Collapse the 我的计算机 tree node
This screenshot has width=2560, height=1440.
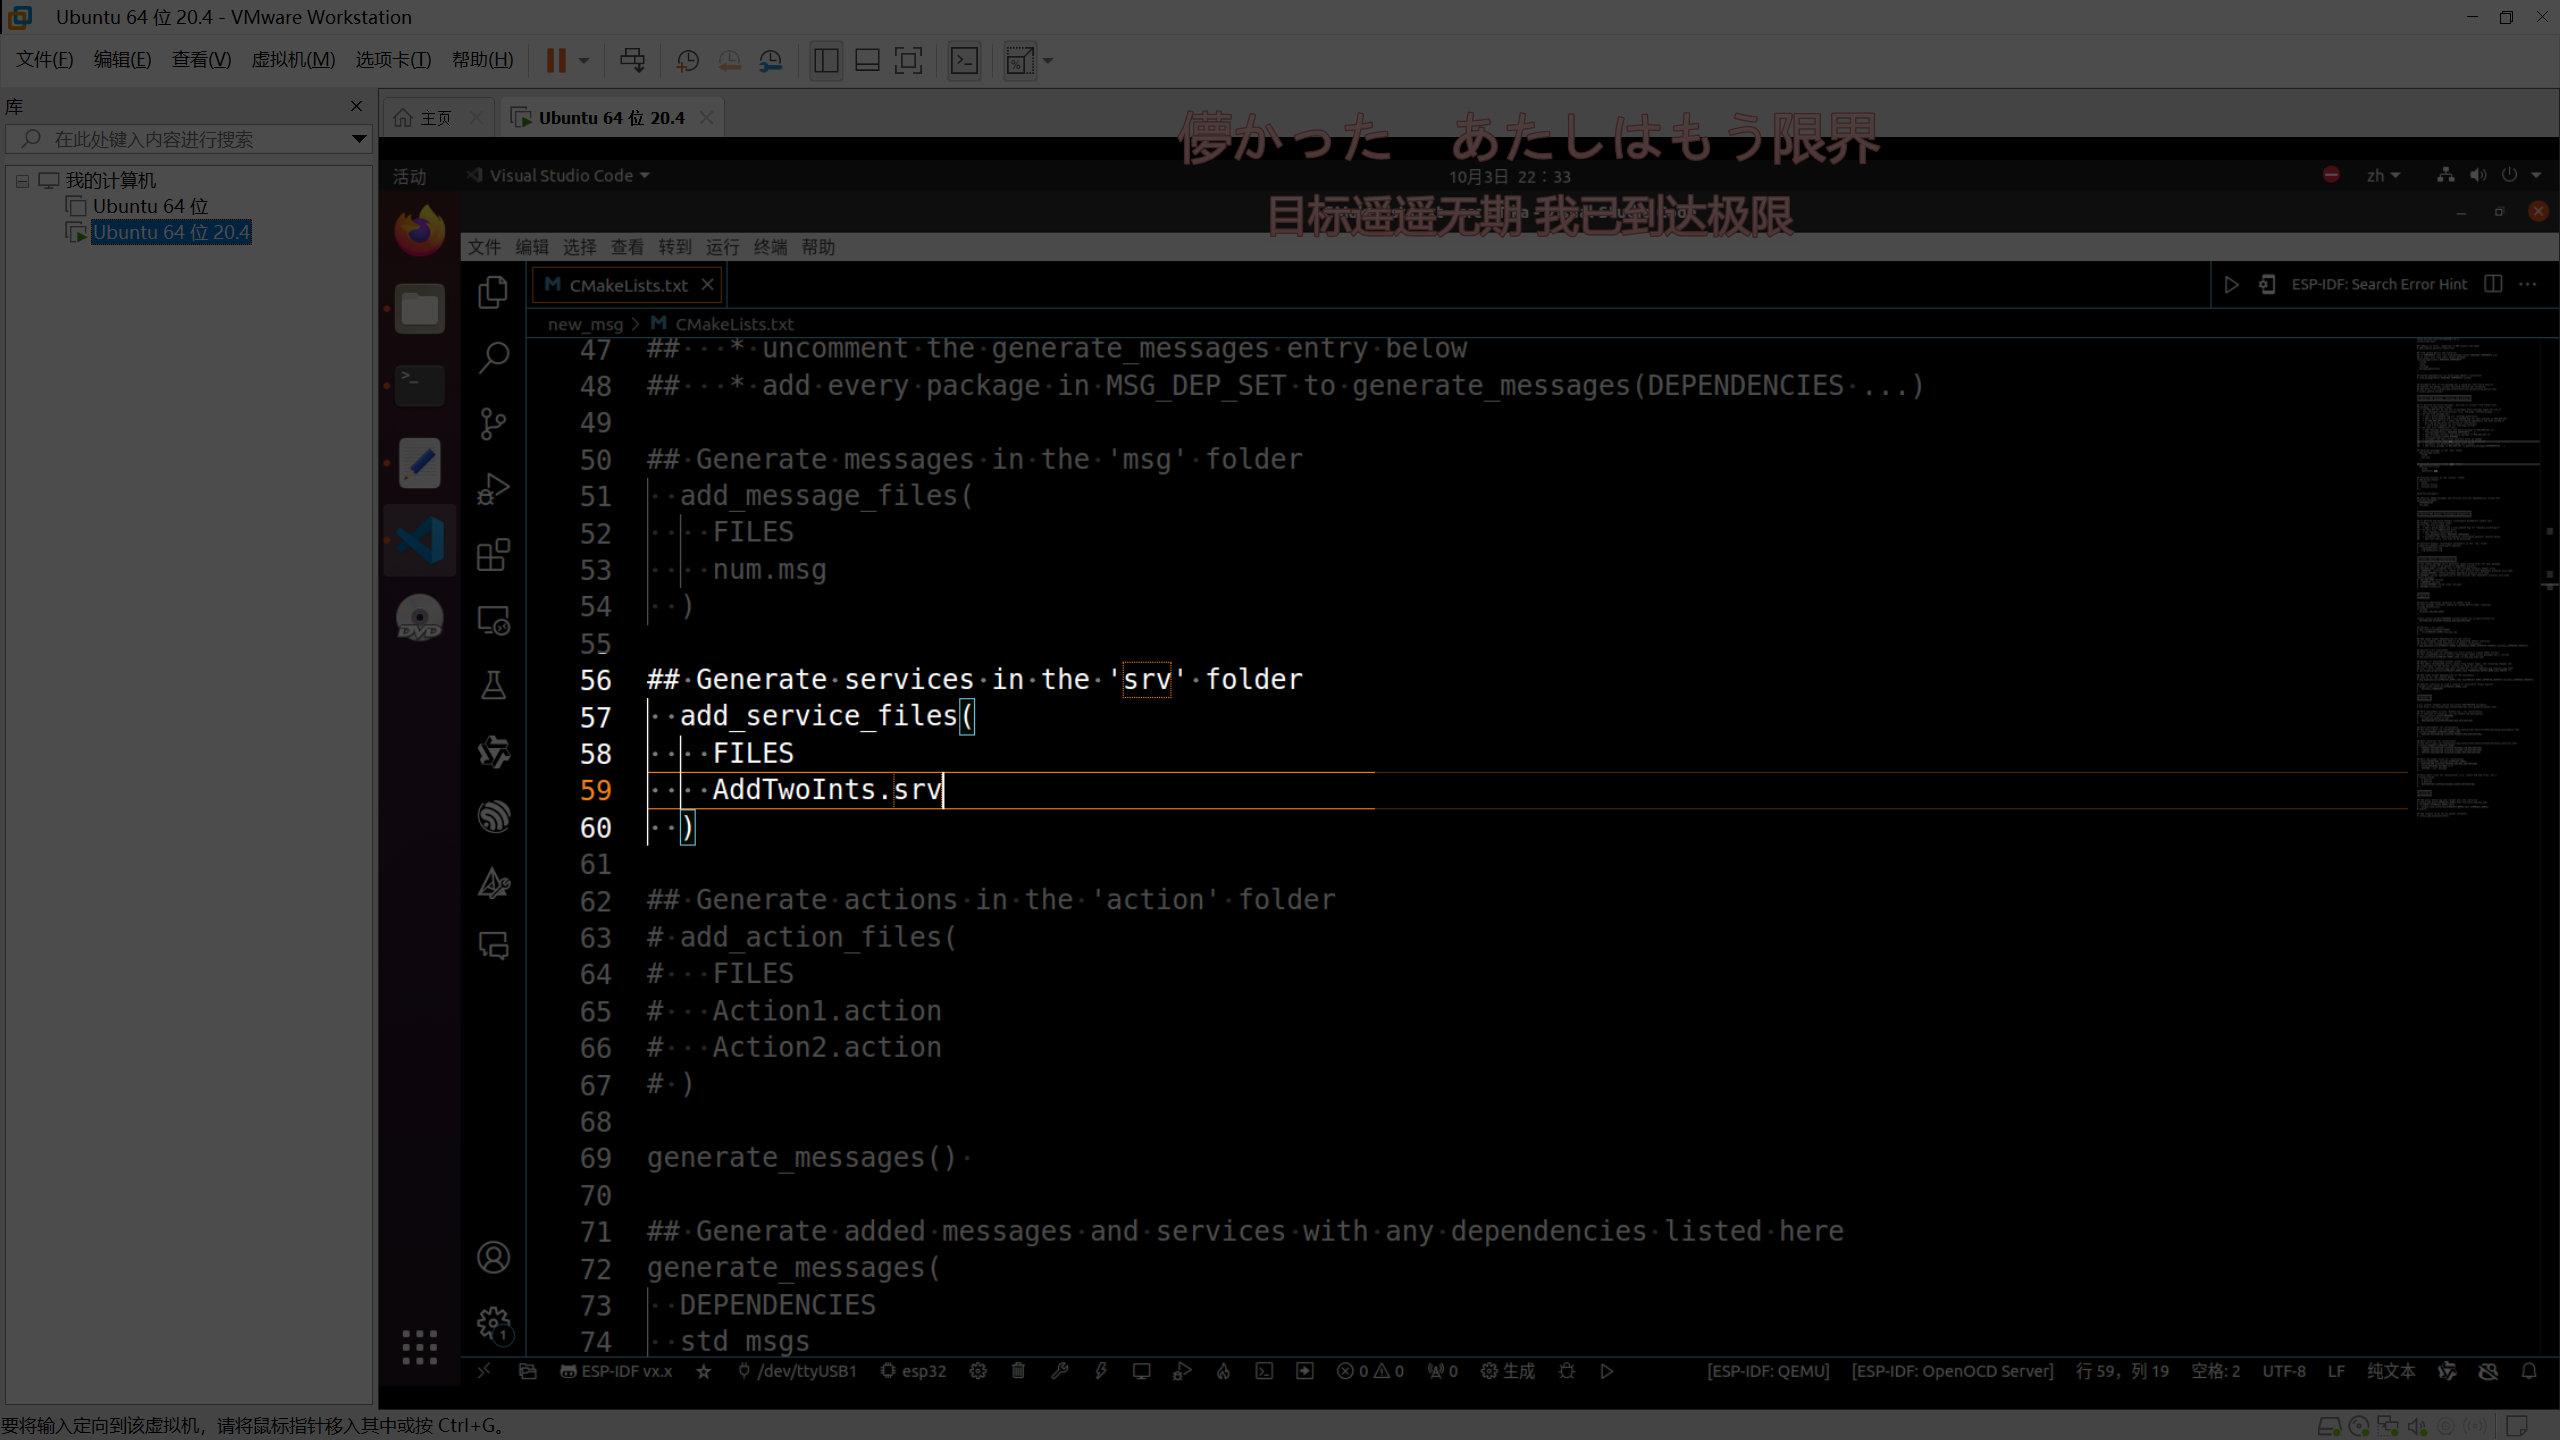point(22,181)
